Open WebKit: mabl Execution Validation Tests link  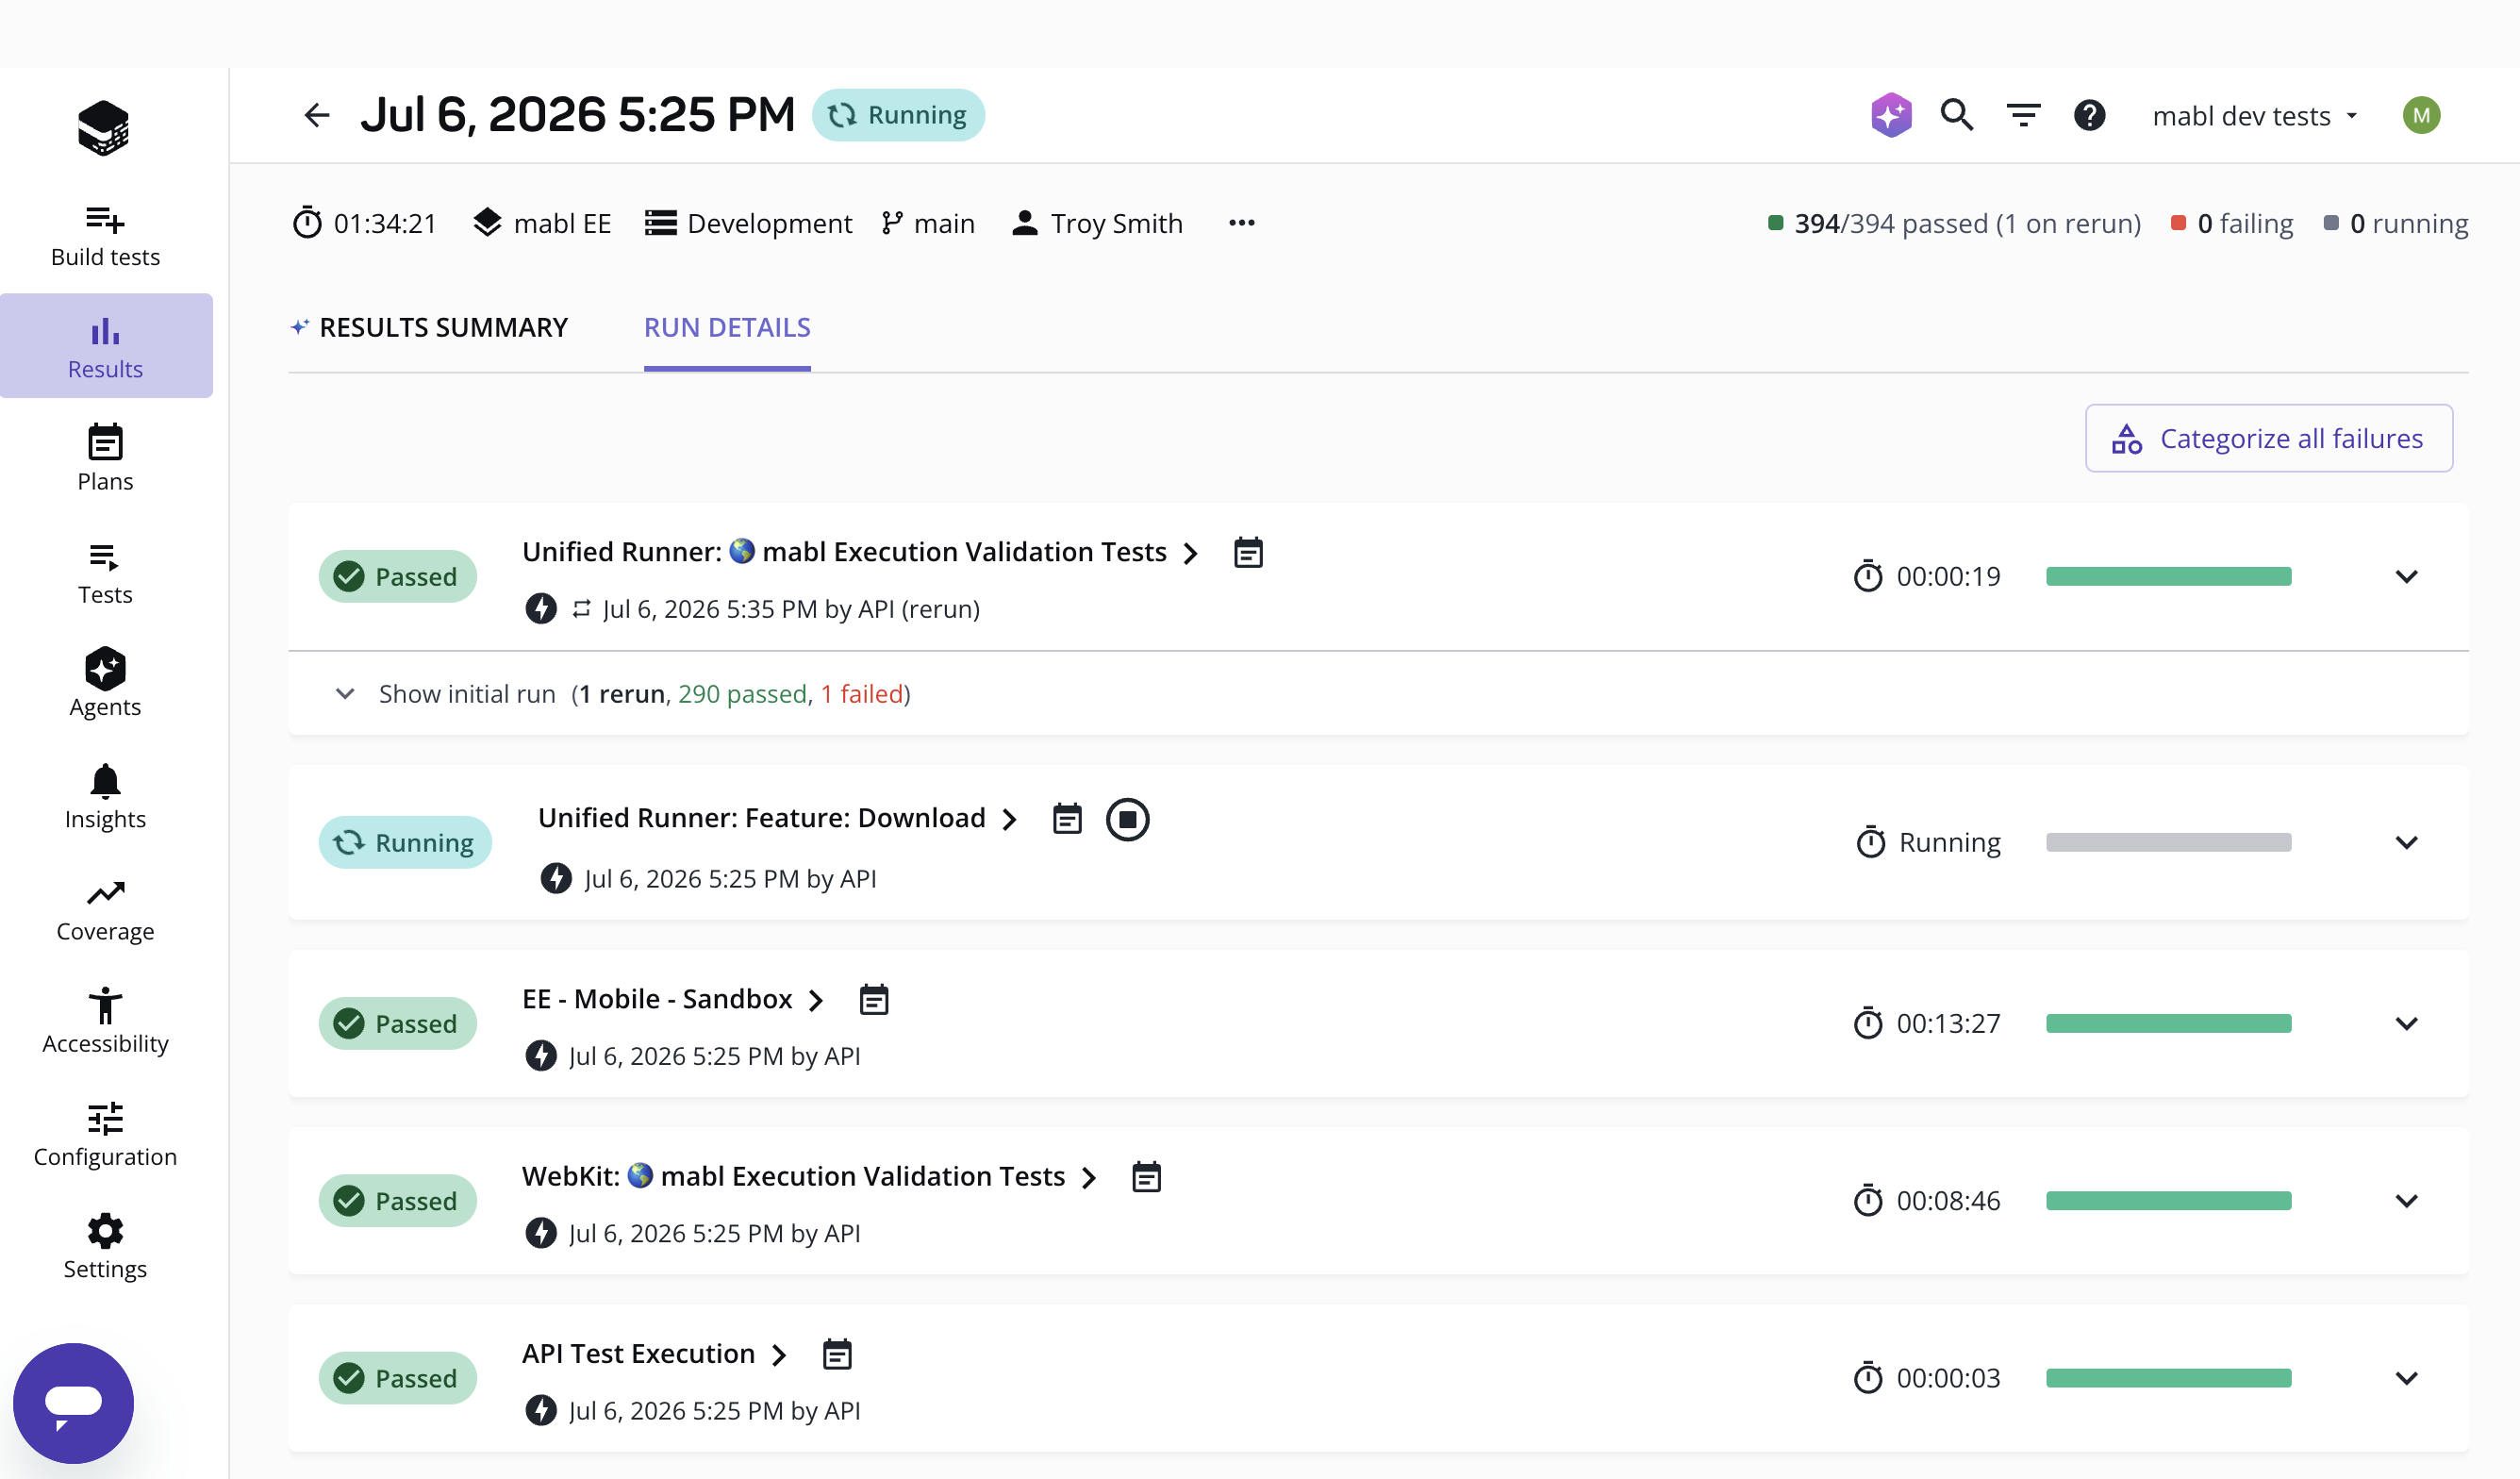(x=809, y=1176)
